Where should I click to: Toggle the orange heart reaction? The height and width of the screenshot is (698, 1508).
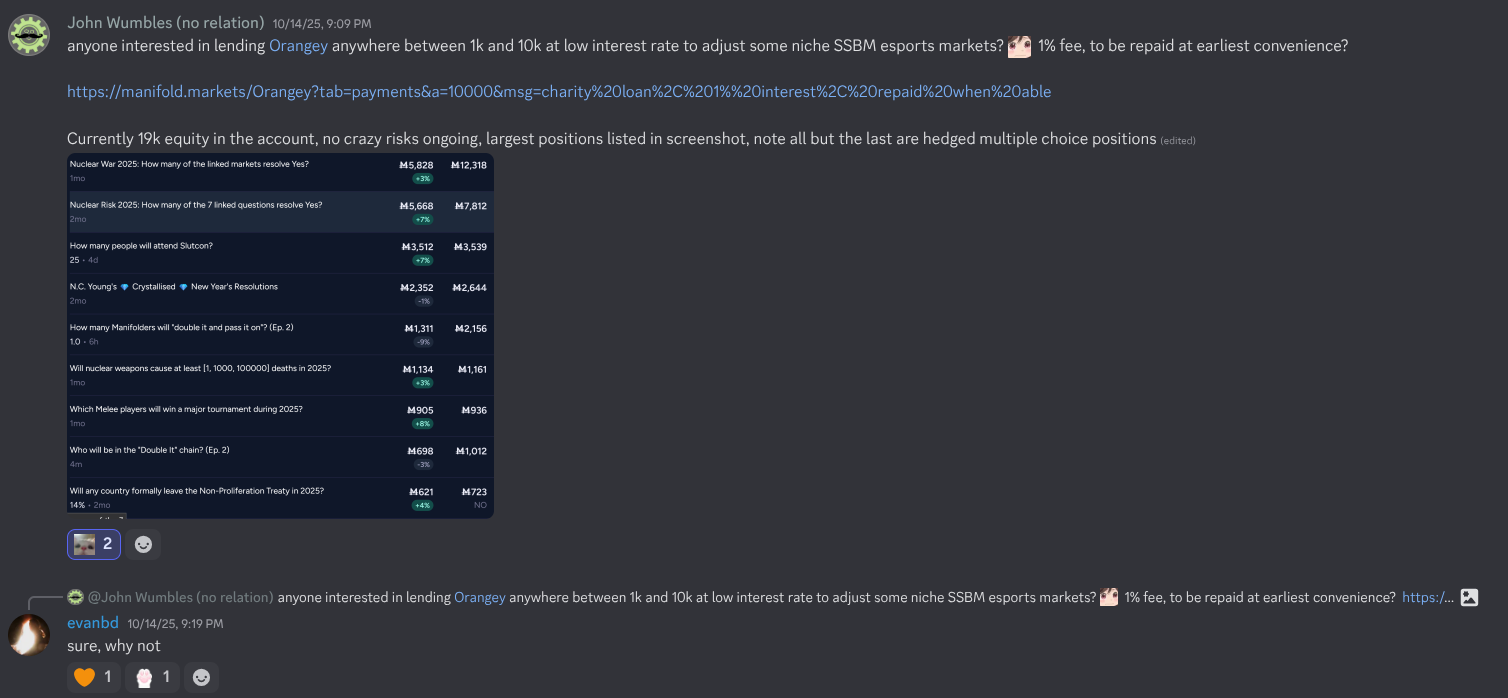pyautogui.click(x=94, y=677)
